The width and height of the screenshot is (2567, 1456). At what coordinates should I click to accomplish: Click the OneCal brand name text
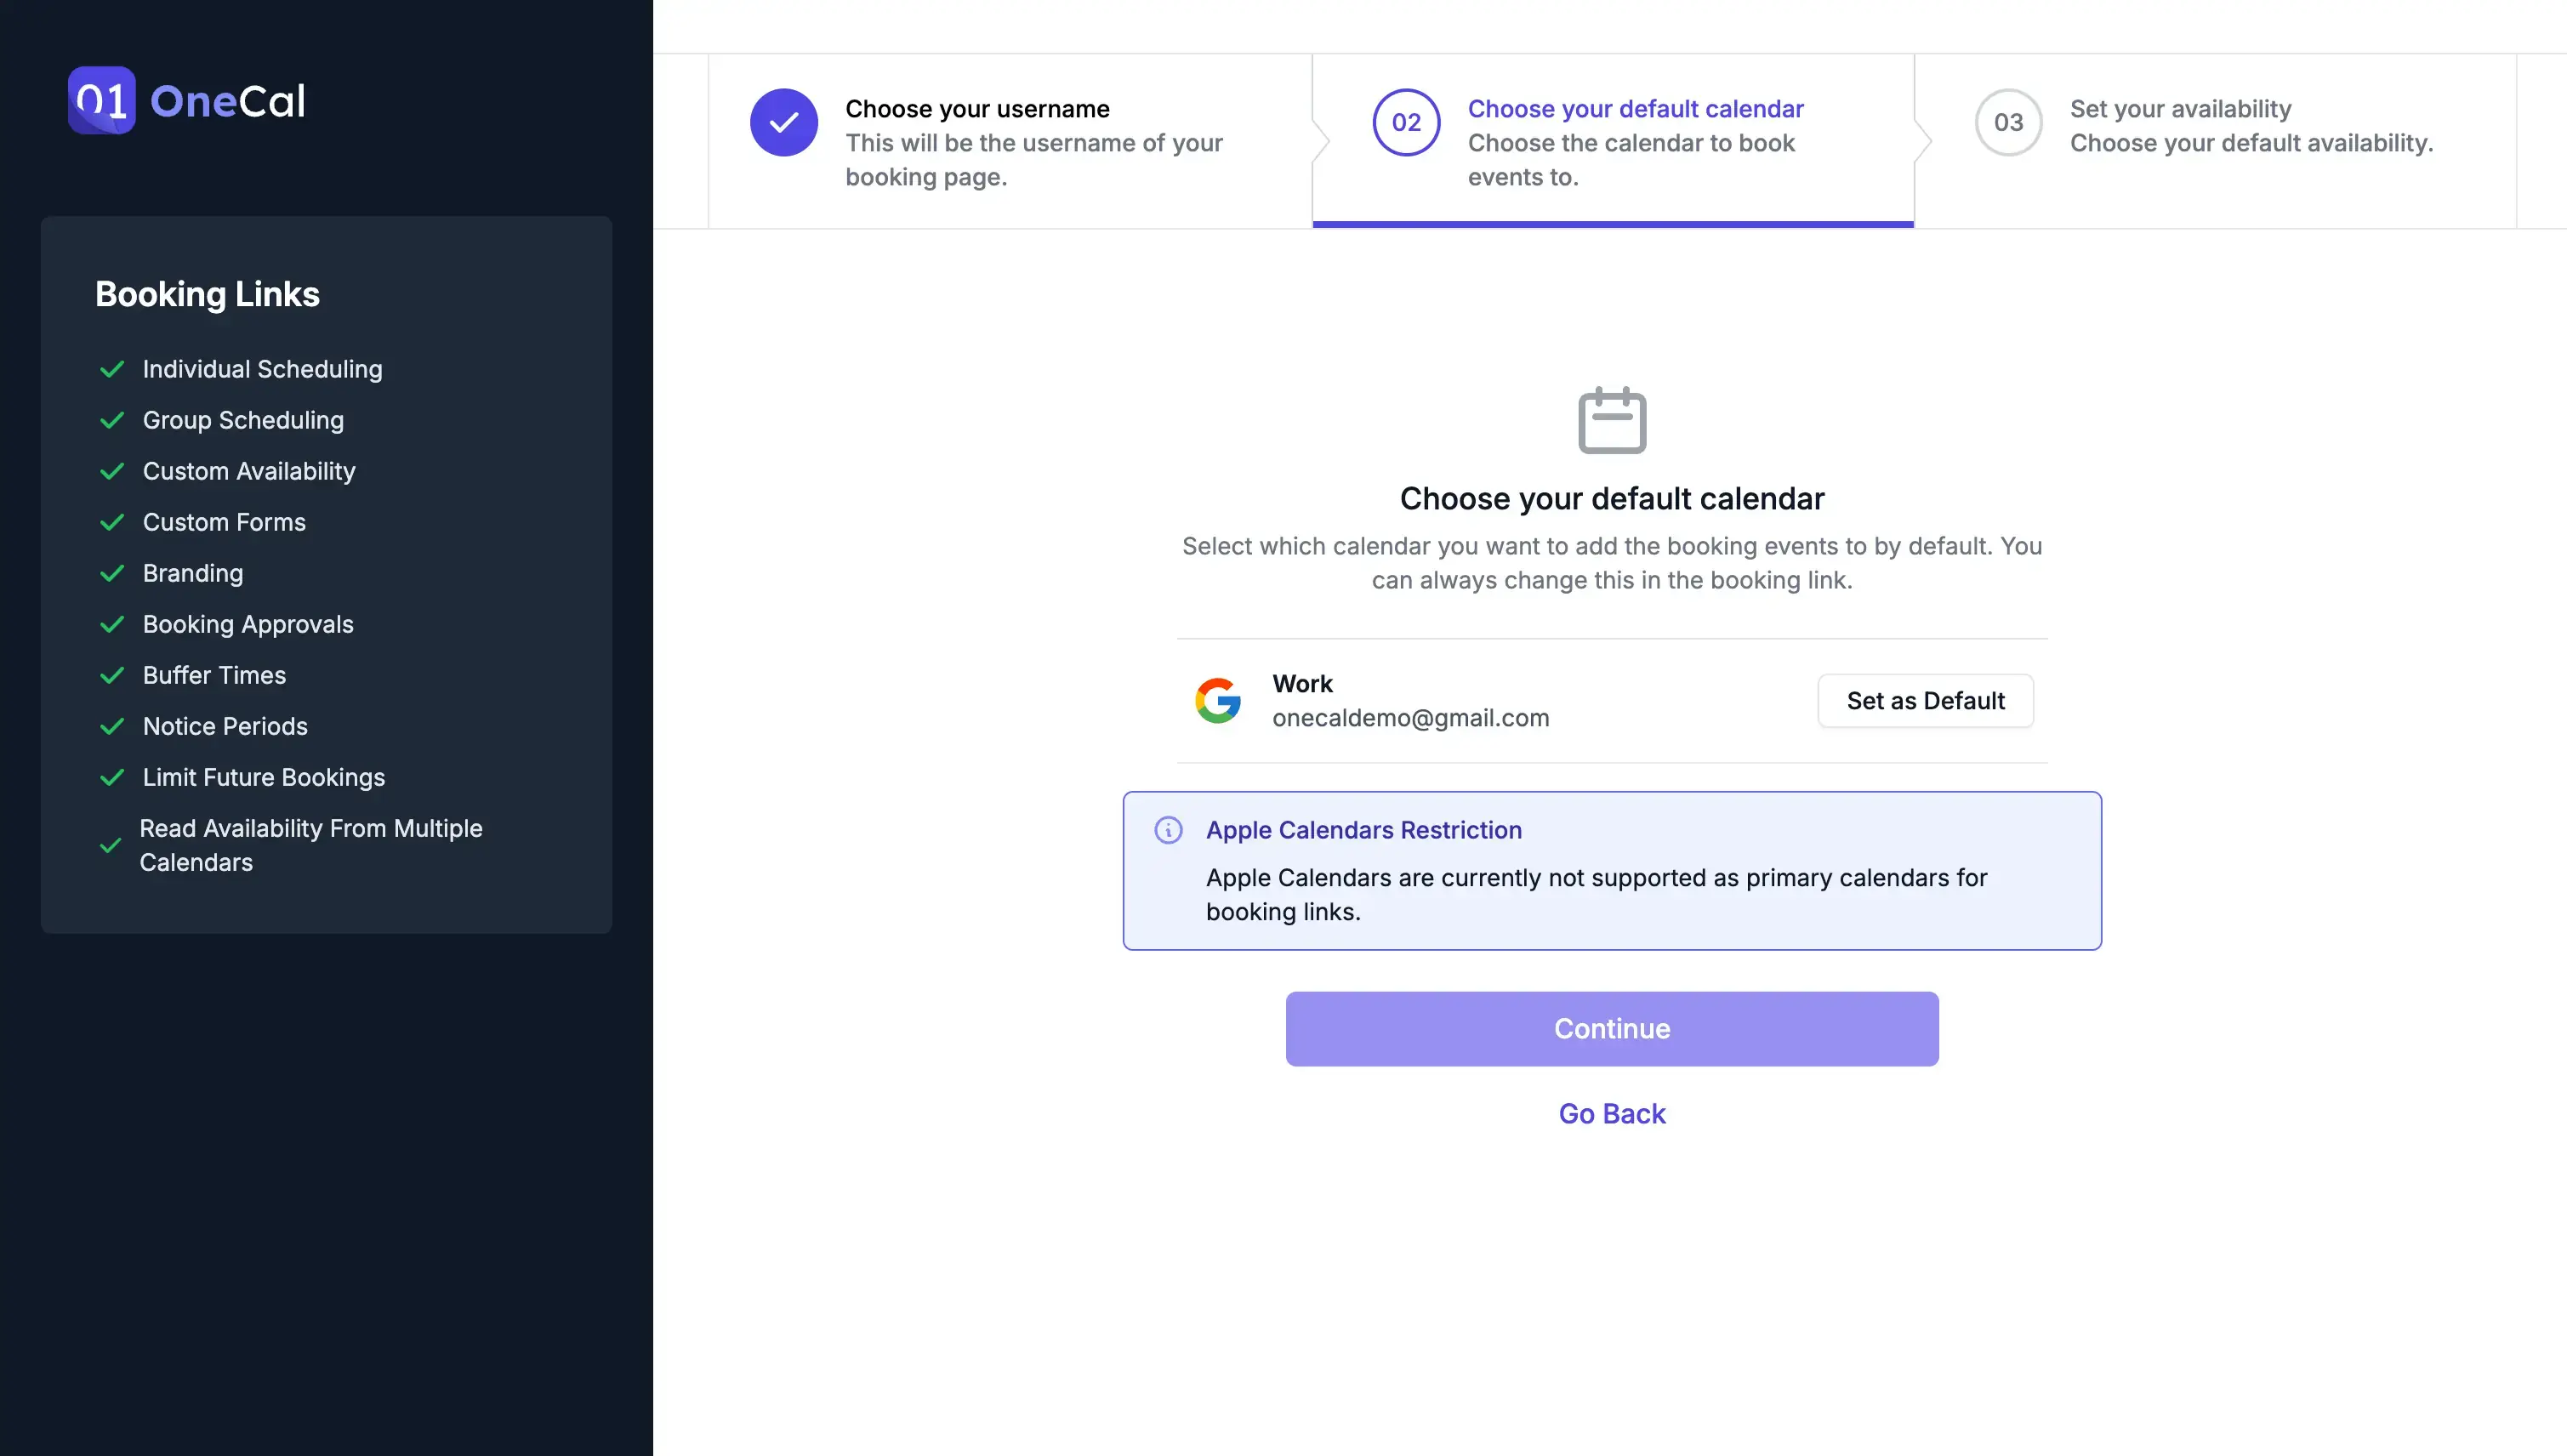coord(227,101)
